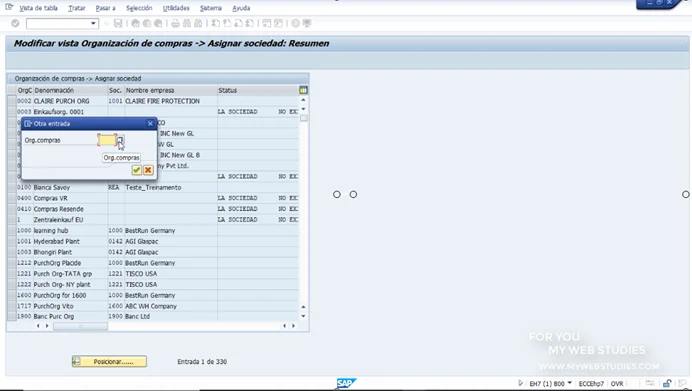The image size is (692, 391).
Task: Click the blue padlock icon in the status bar
Action: point(667,383)
